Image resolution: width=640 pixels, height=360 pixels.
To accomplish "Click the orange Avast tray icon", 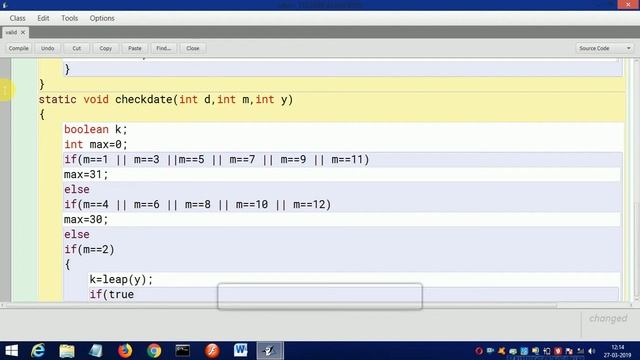I will (x=502, y=351).
